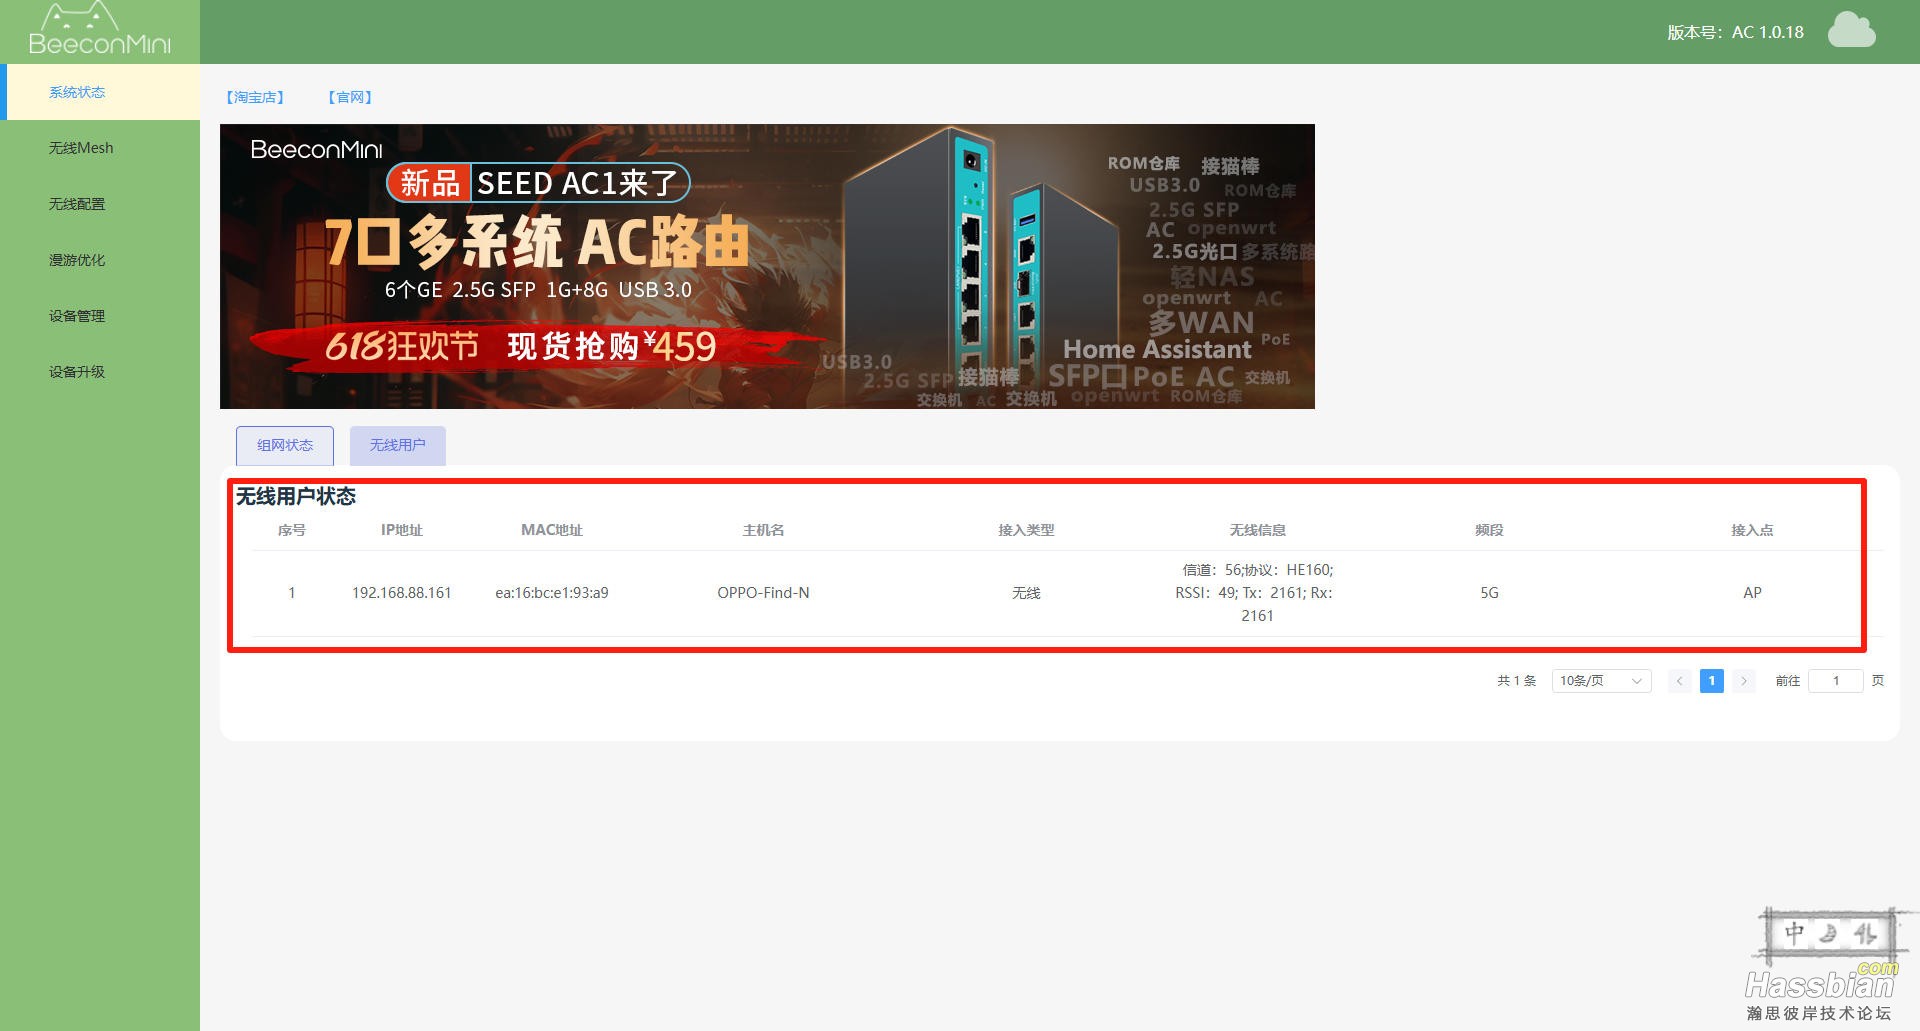Click the 无线用户状态 heading
Viewport: 1920px width, 1031px height.
pos(296,496)
